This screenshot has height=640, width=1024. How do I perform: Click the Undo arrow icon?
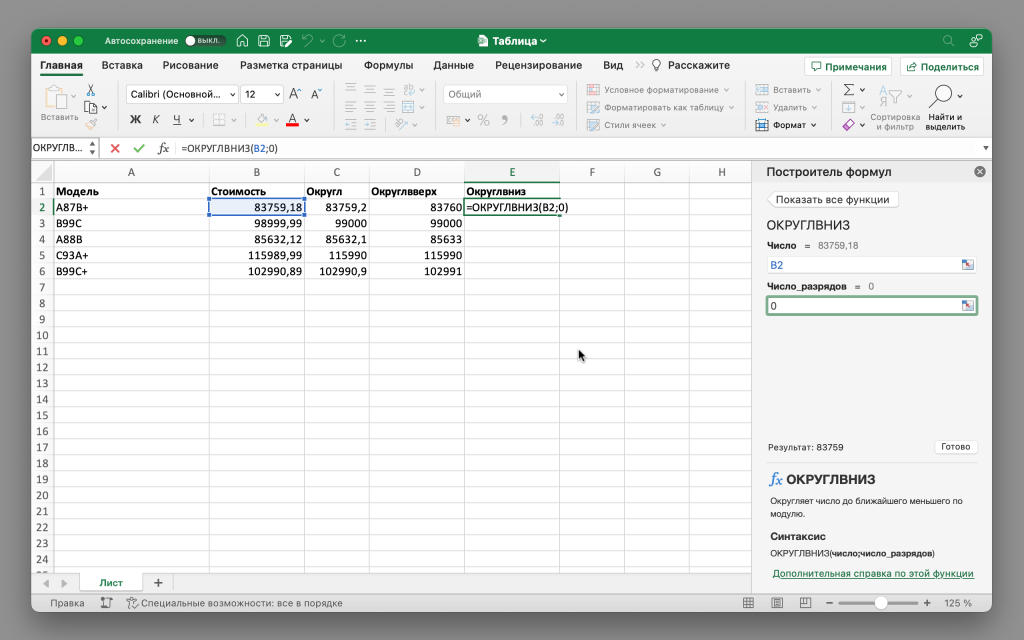[x=307, y=40]
